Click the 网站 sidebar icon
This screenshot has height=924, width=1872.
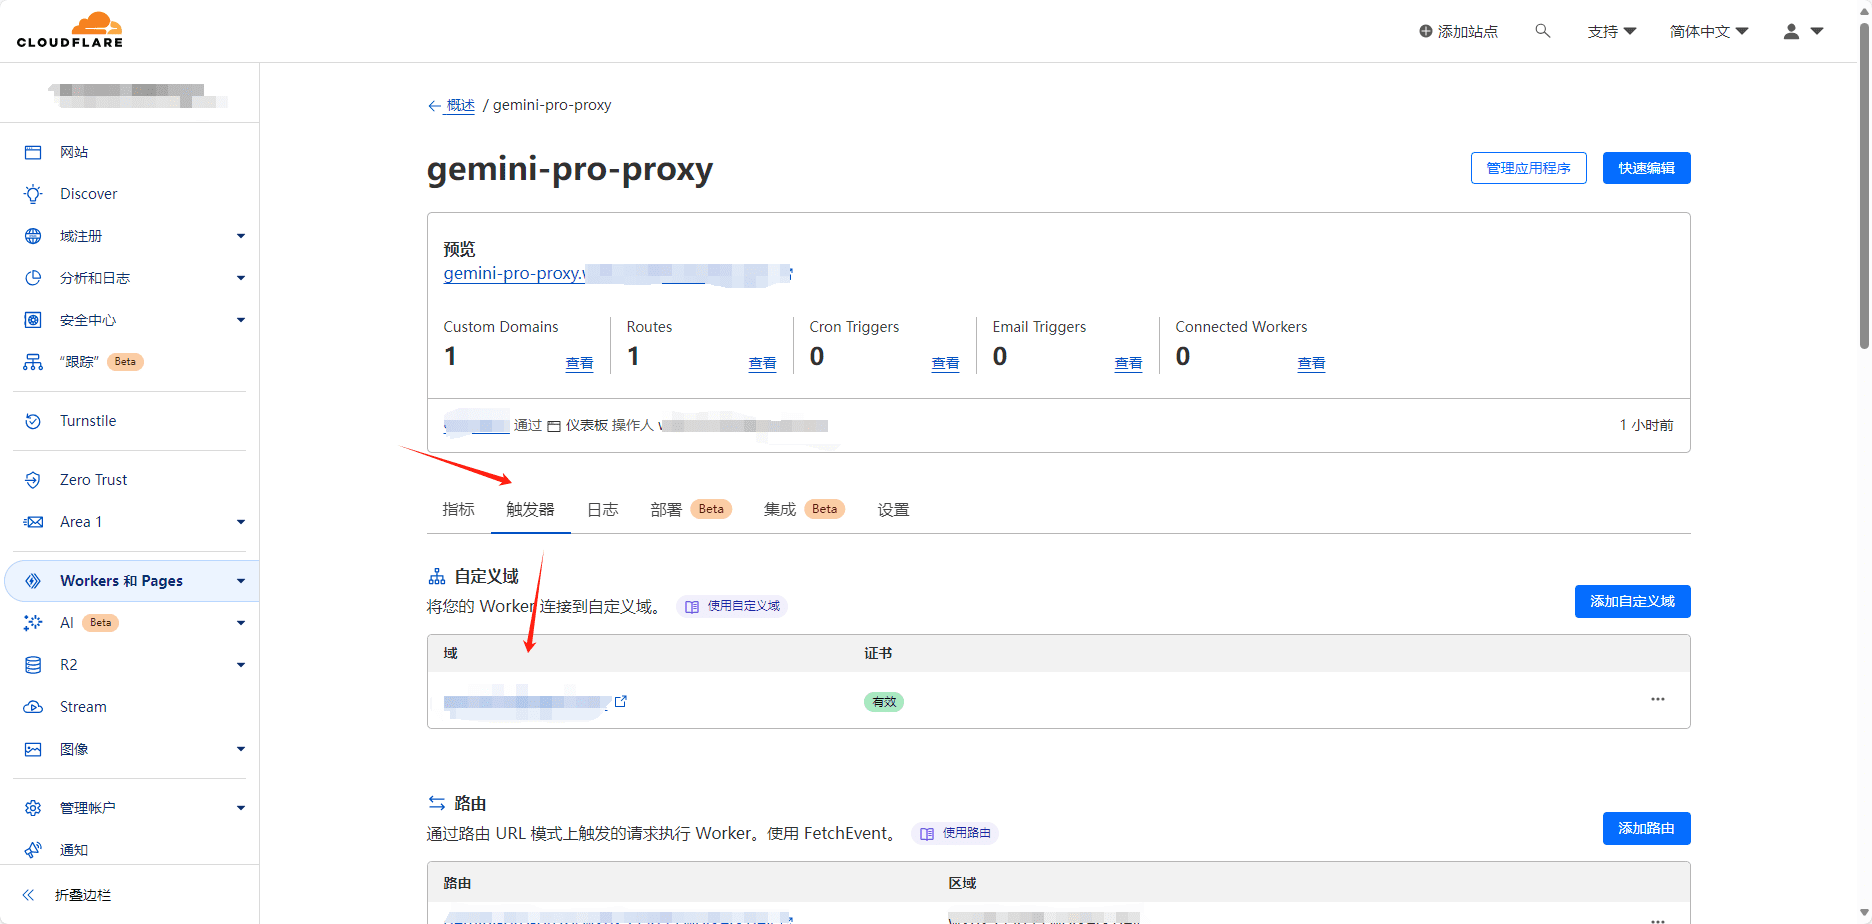(33, 152)
